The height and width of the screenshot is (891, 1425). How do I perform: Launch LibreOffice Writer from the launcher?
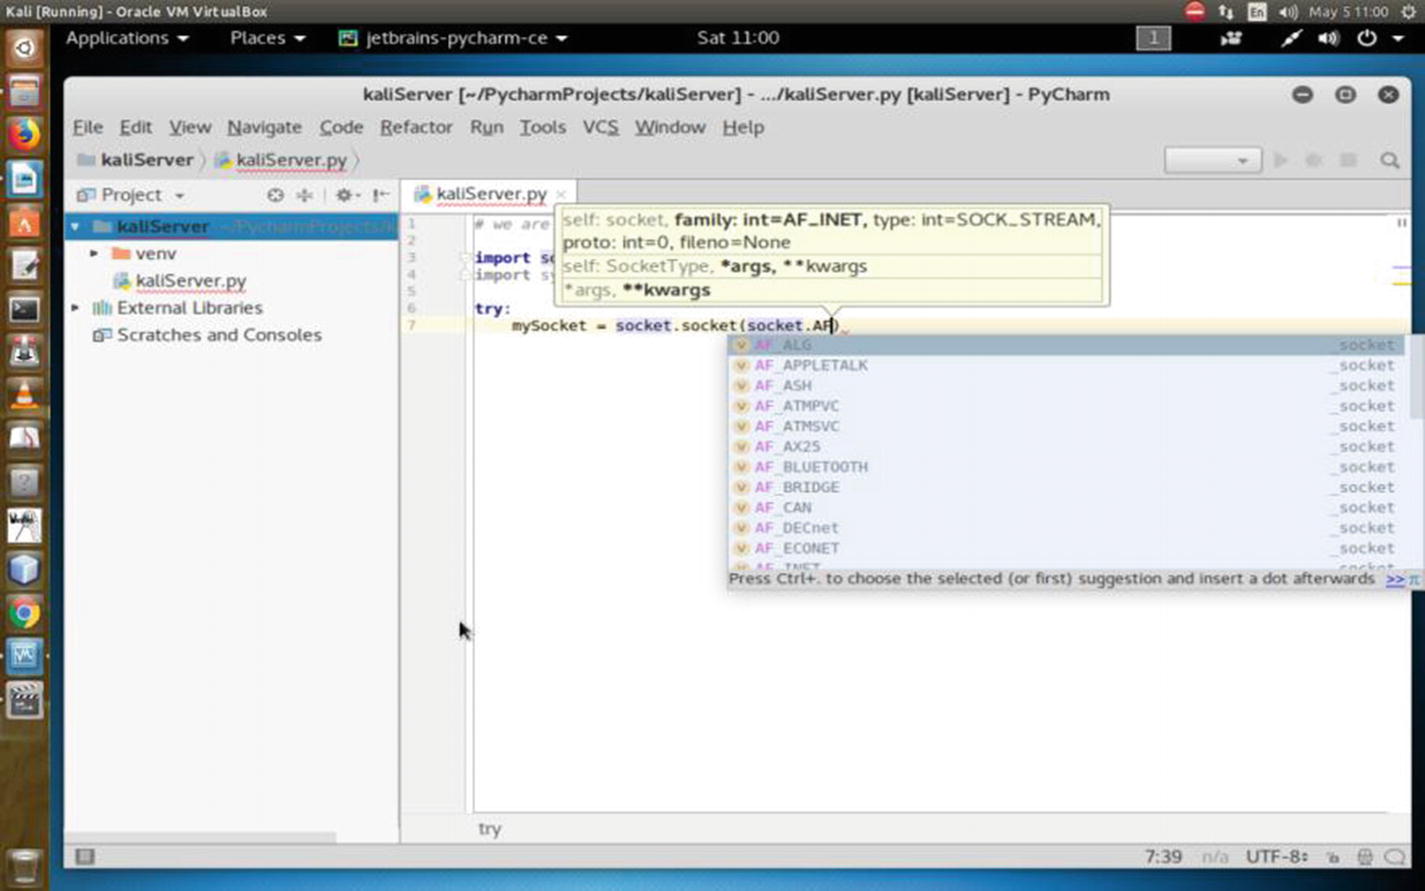point(24,179)
